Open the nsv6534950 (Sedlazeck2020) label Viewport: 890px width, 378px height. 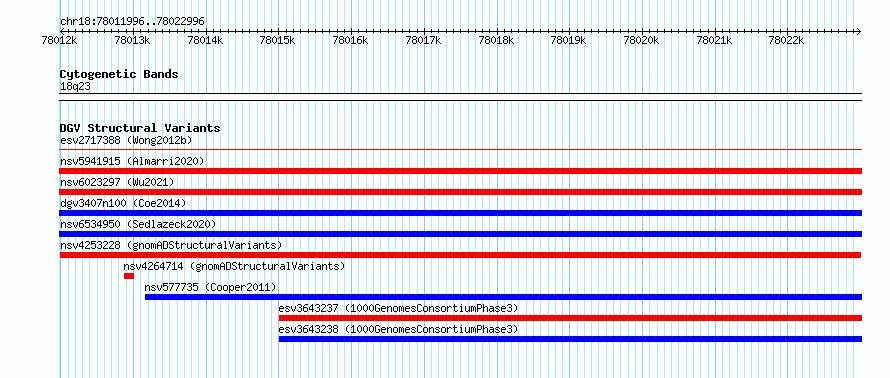pos(138,224)
